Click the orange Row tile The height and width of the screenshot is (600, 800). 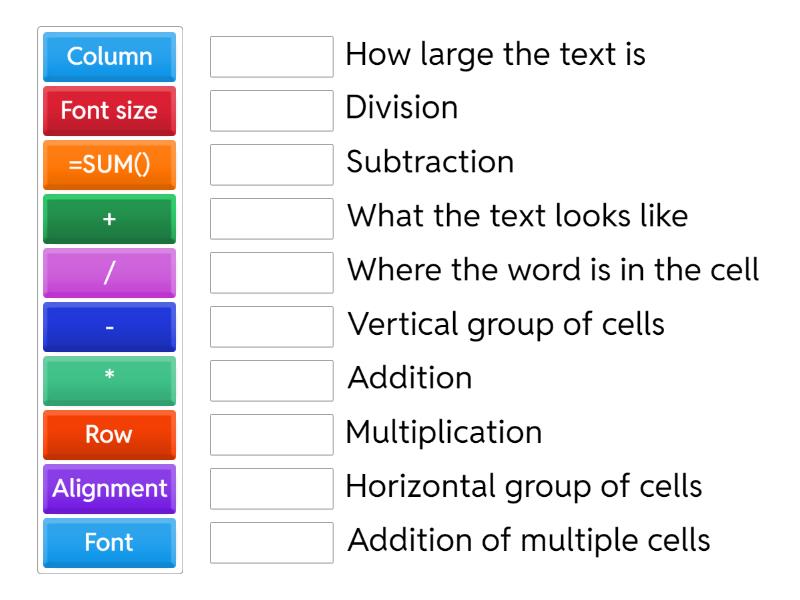pos(109,435)
